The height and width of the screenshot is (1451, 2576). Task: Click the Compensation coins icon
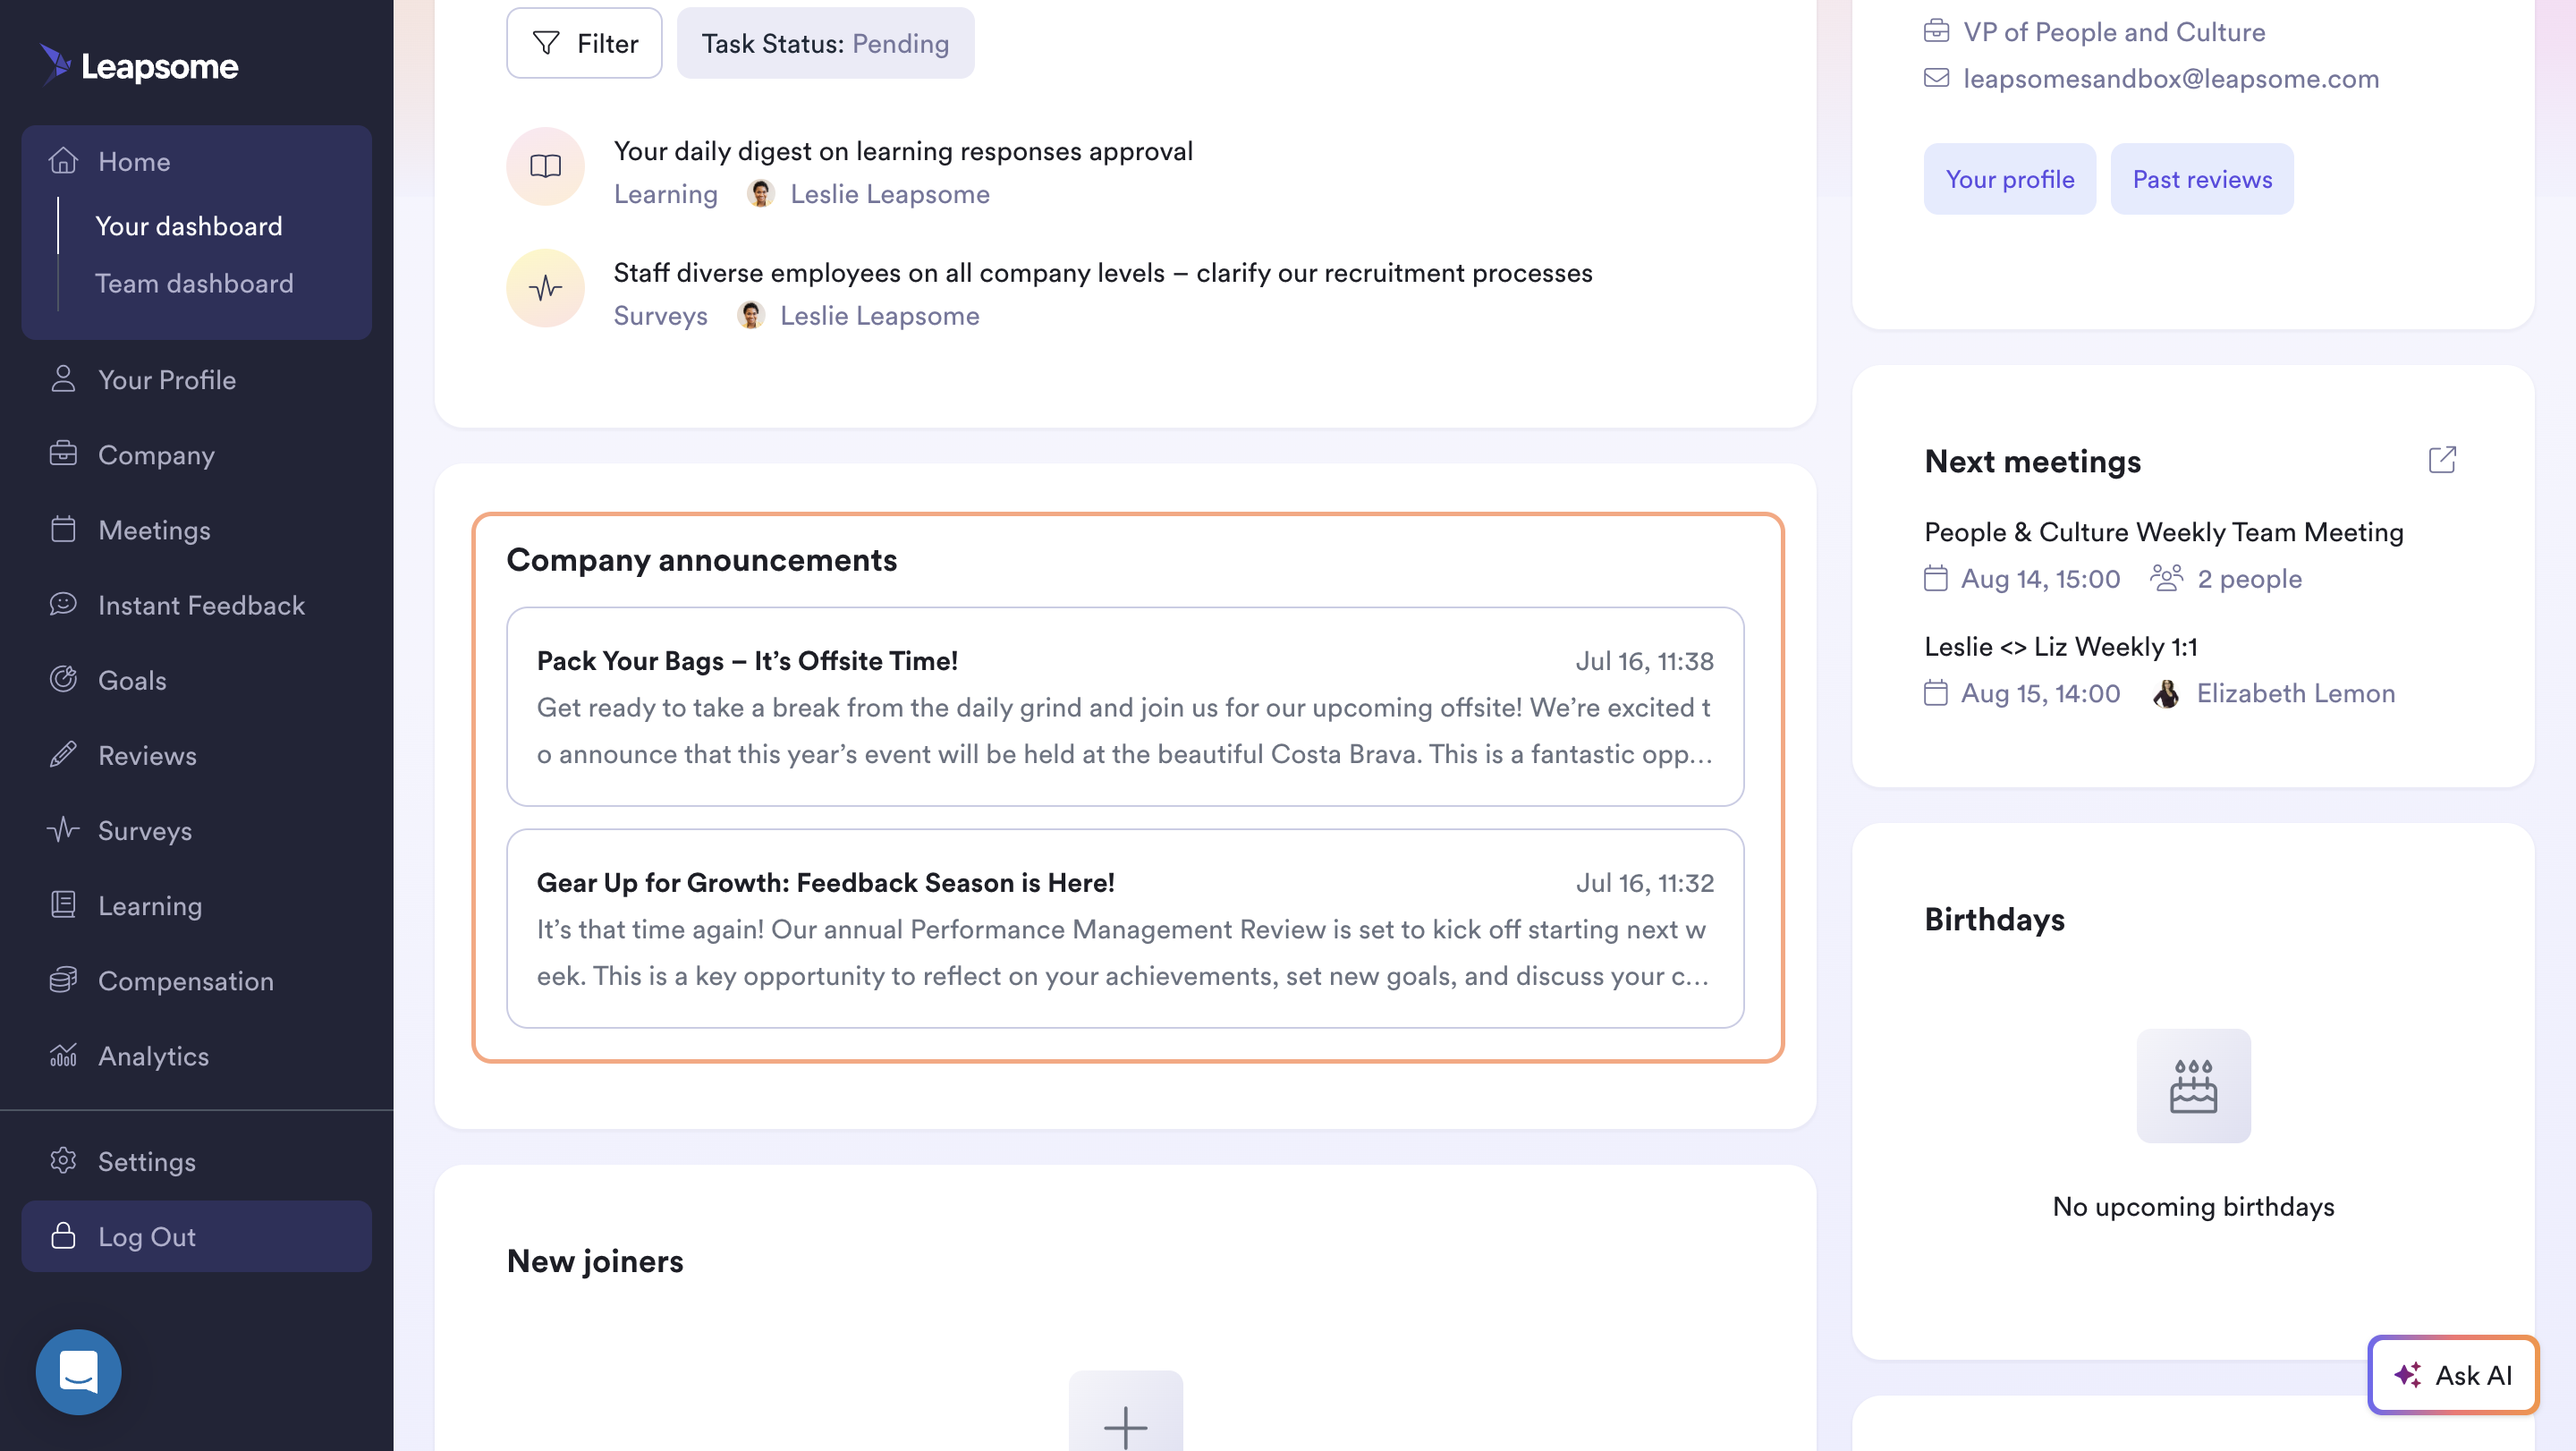[63, 980]
